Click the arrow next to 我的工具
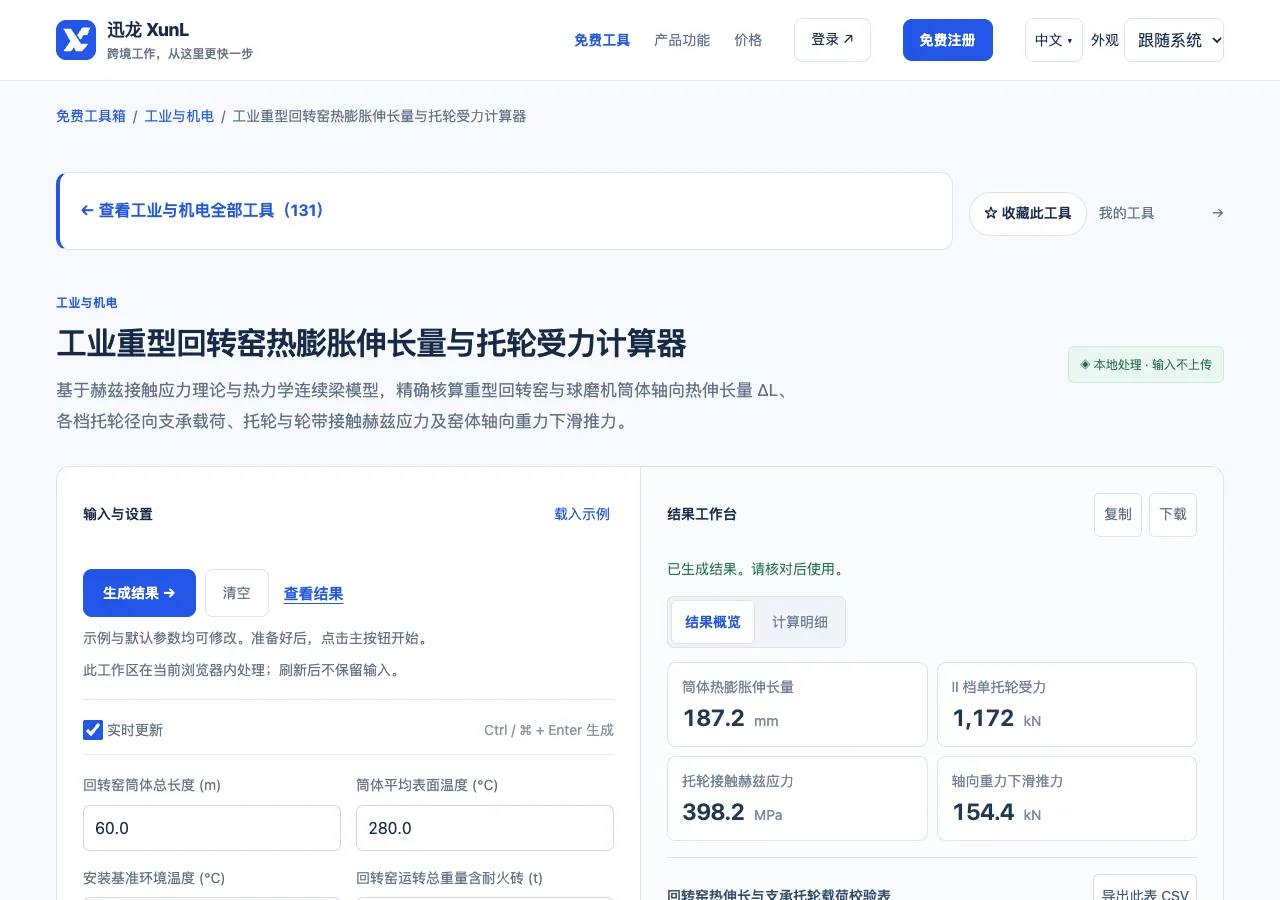 point(1217,213)
